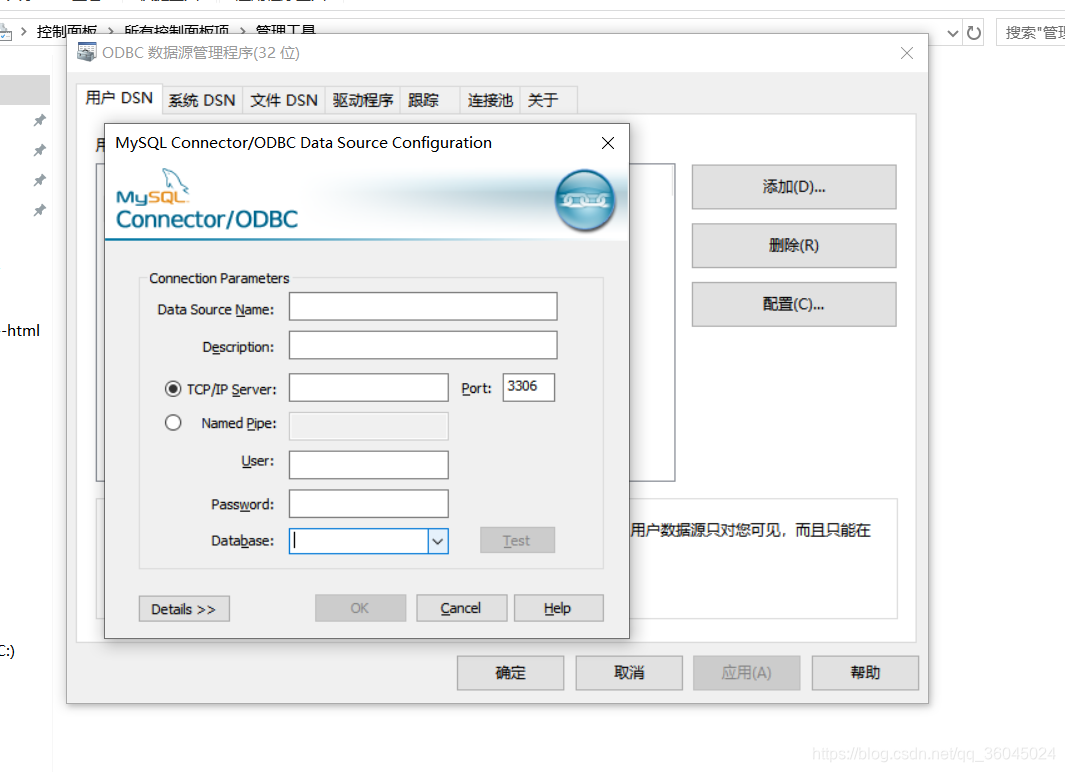
Task: Click inside the Database combo box field
Action: click(x=359, y=541)
